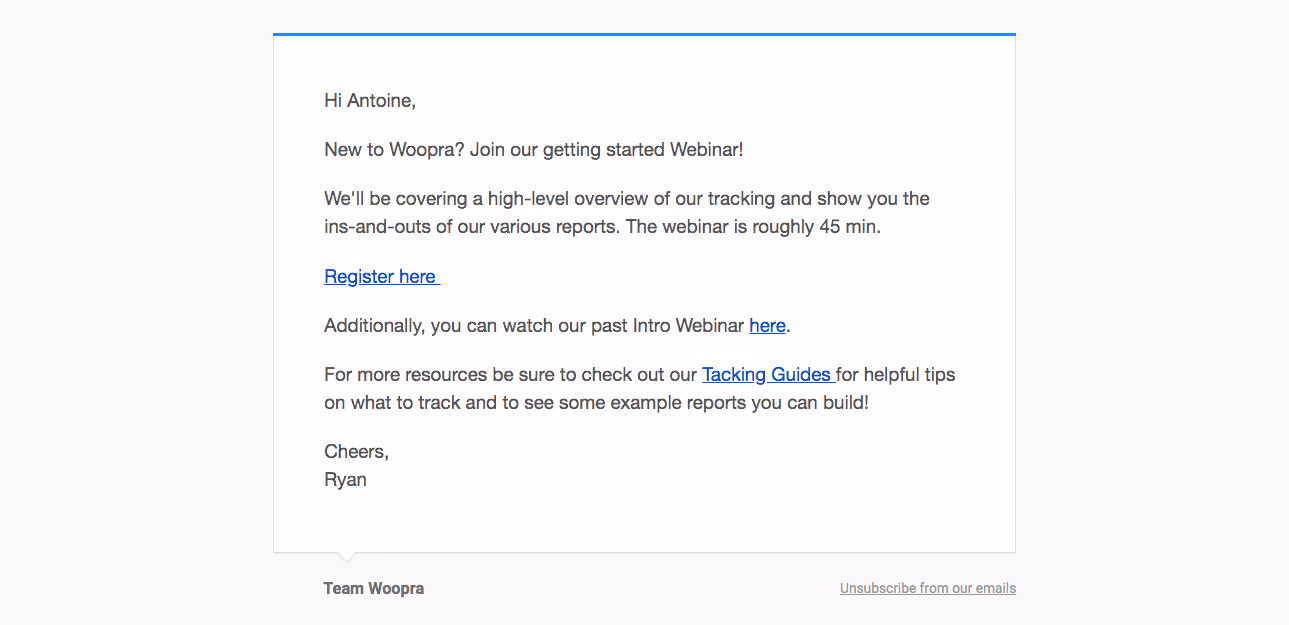Viewport: 1289px width, 625px height.
Task: Click the "Ryan" signature name
Action: (x=346, y=480)
